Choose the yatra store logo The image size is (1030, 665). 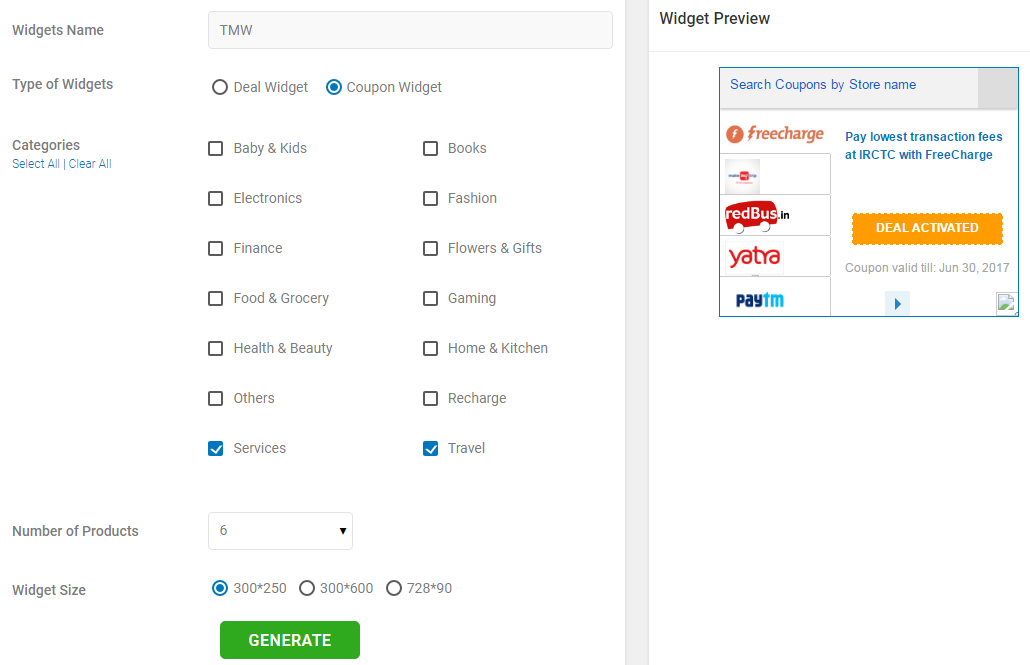[x=754, y=257]
